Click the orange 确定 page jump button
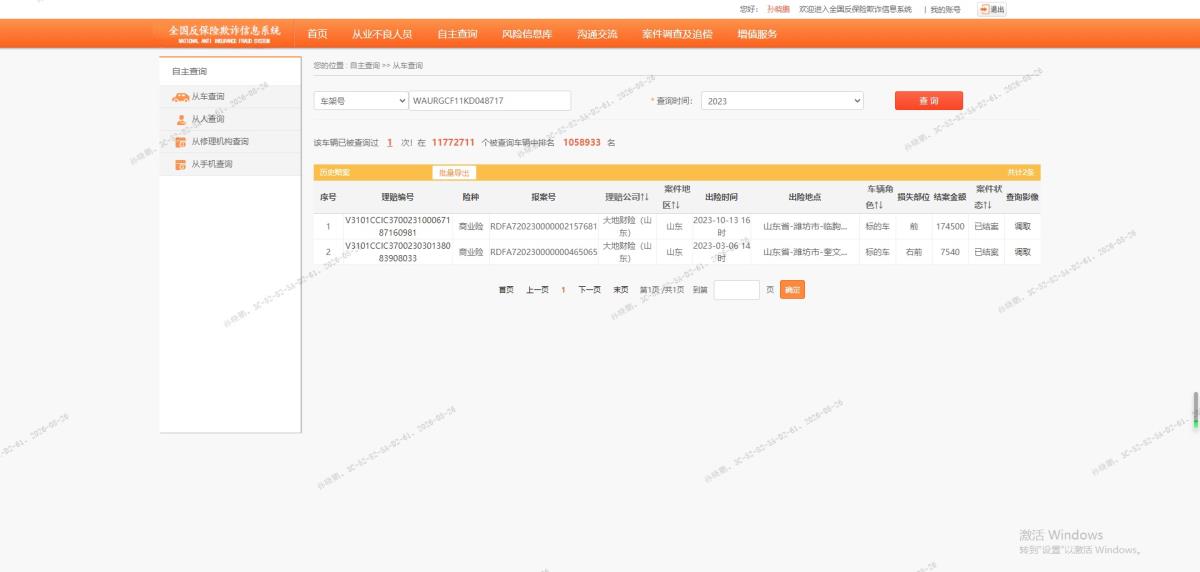The image size is (1200, 572). pyautogui.click(x=792, y=290)
